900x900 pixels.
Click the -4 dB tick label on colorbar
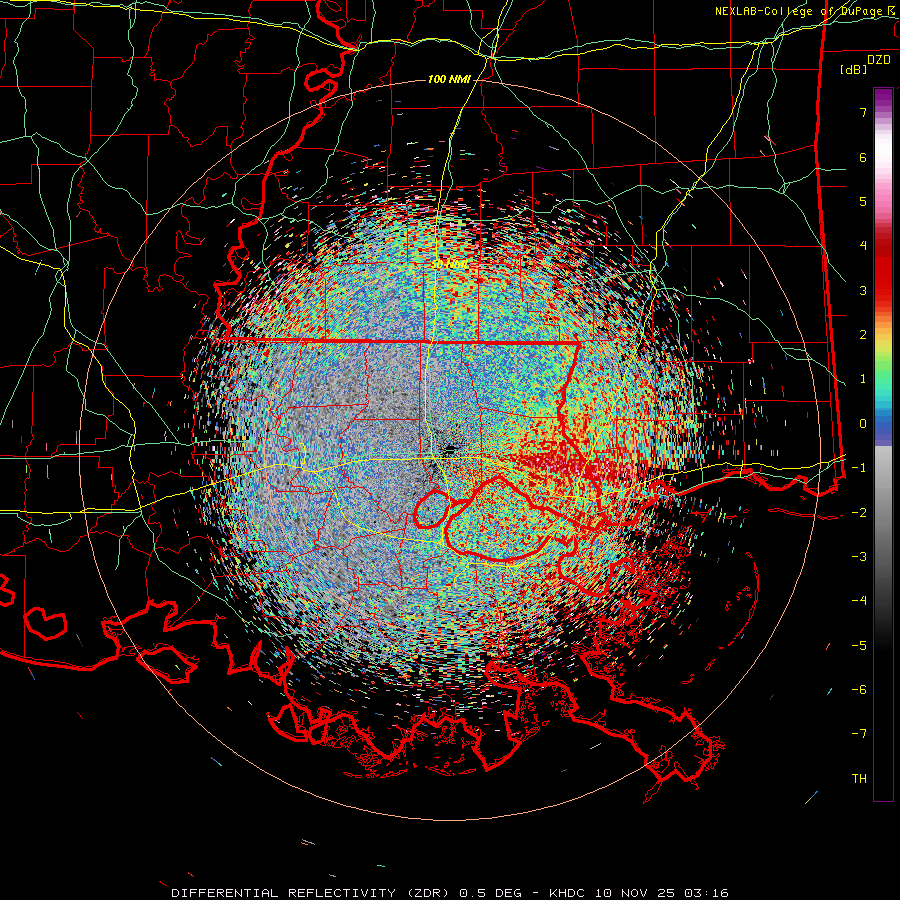point(859,601)
